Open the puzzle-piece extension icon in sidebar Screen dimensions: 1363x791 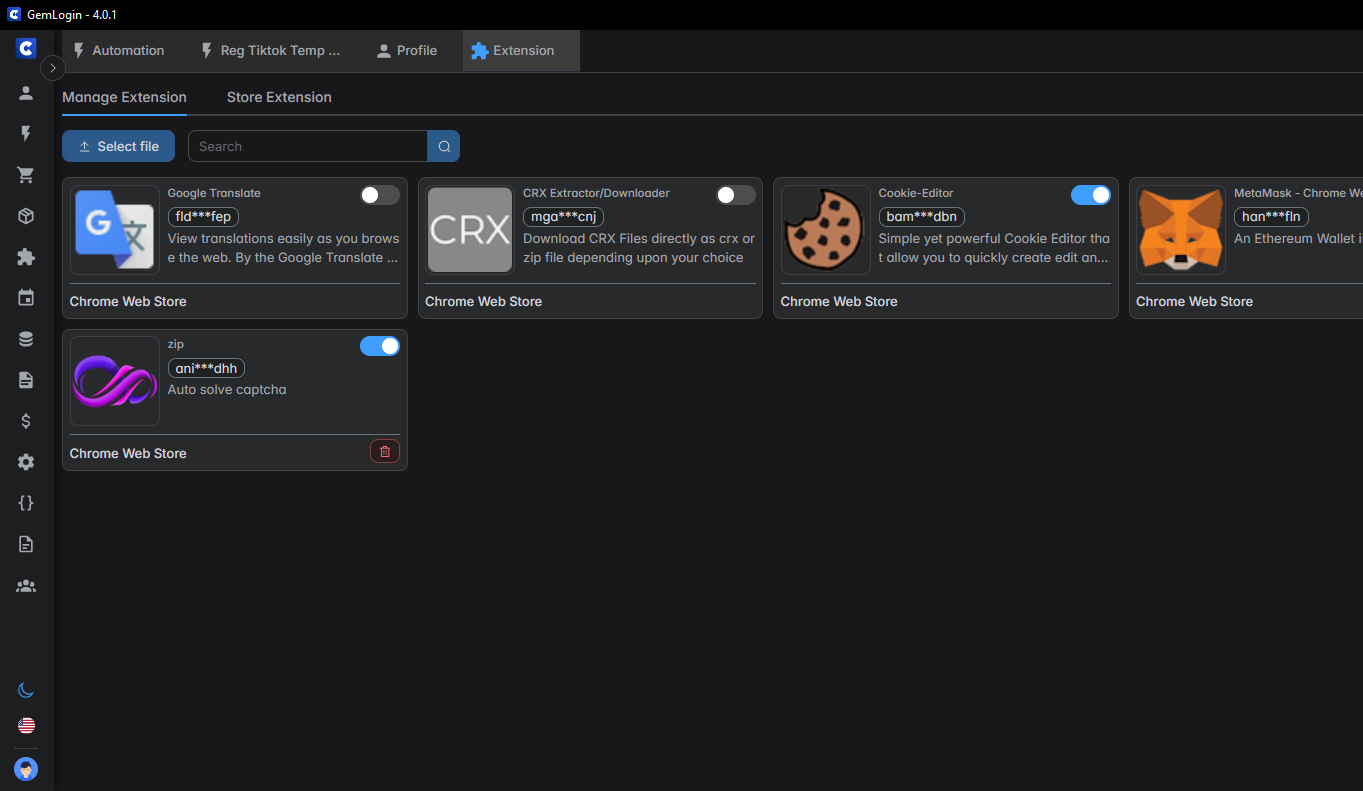click(x=26, y=257)
